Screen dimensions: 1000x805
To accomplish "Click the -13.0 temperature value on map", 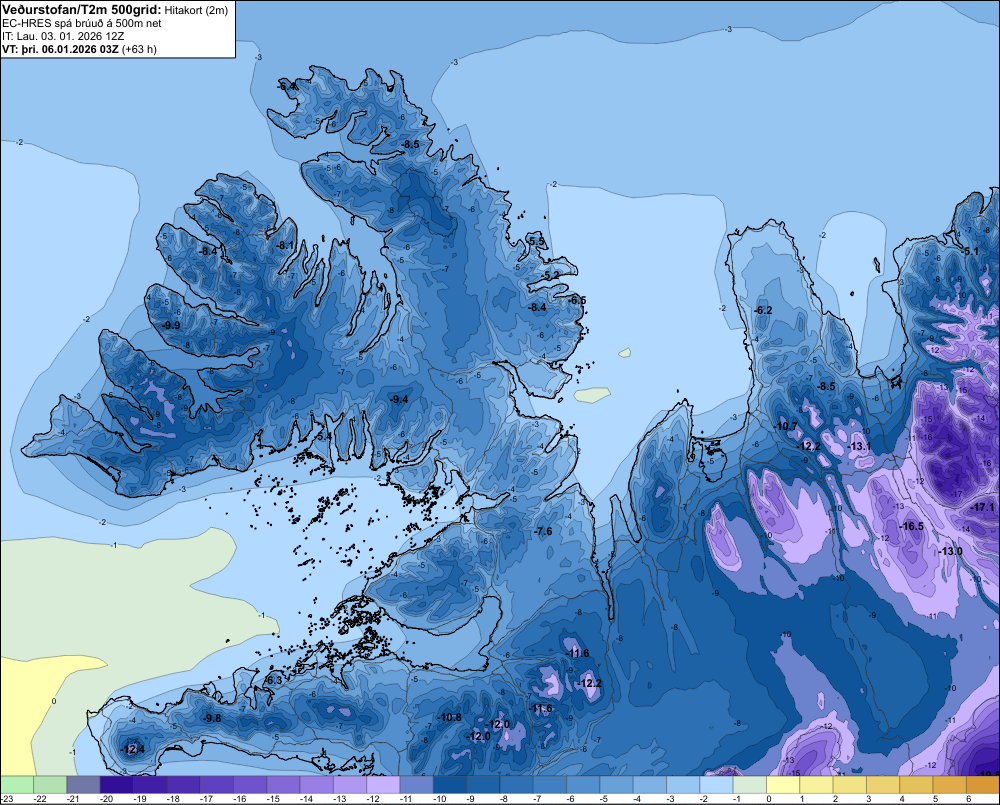I will 950,551.
